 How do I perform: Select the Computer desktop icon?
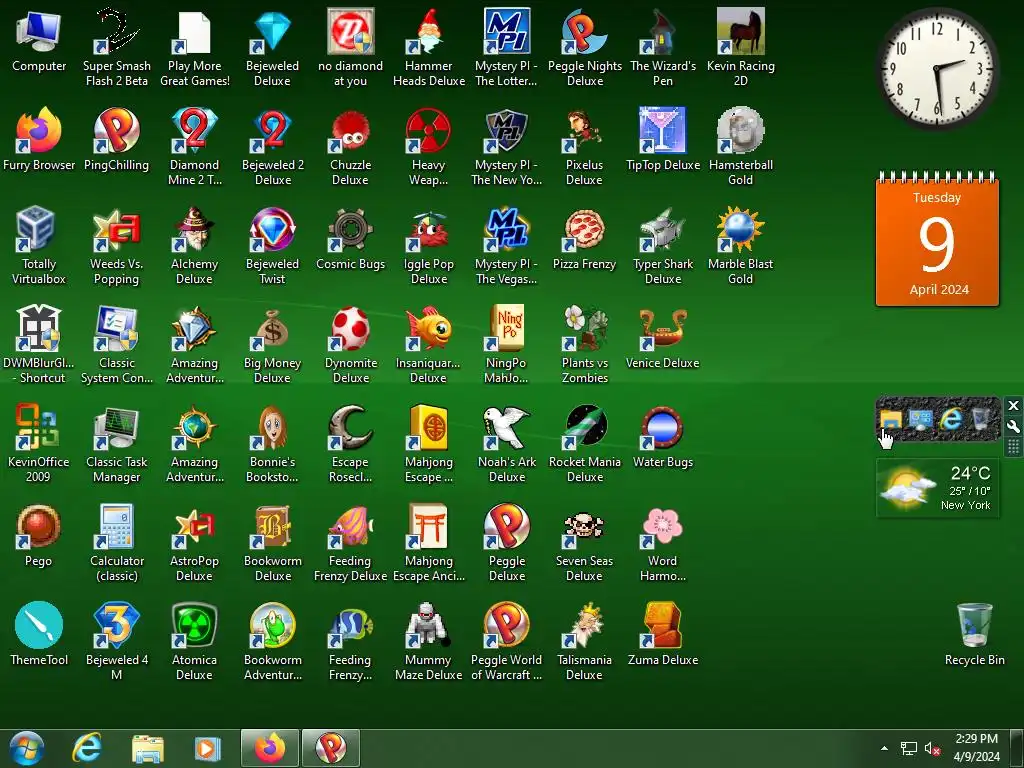[x=39, y=31]
